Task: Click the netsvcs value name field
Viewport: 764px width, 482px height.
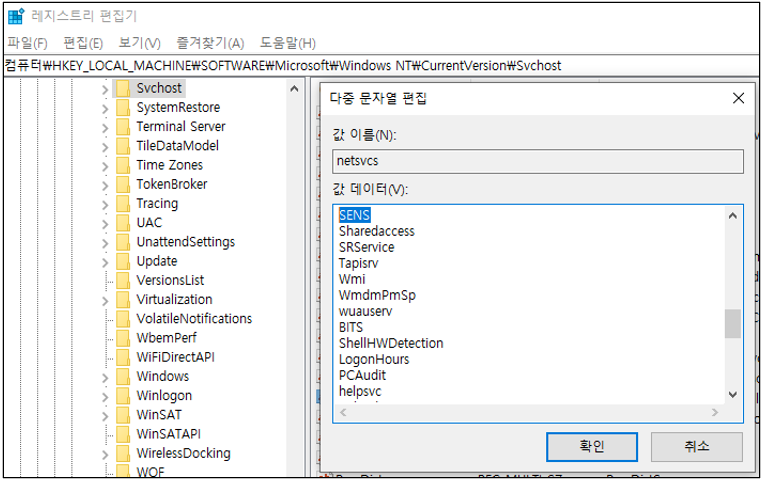Action: tap(538, 162)
